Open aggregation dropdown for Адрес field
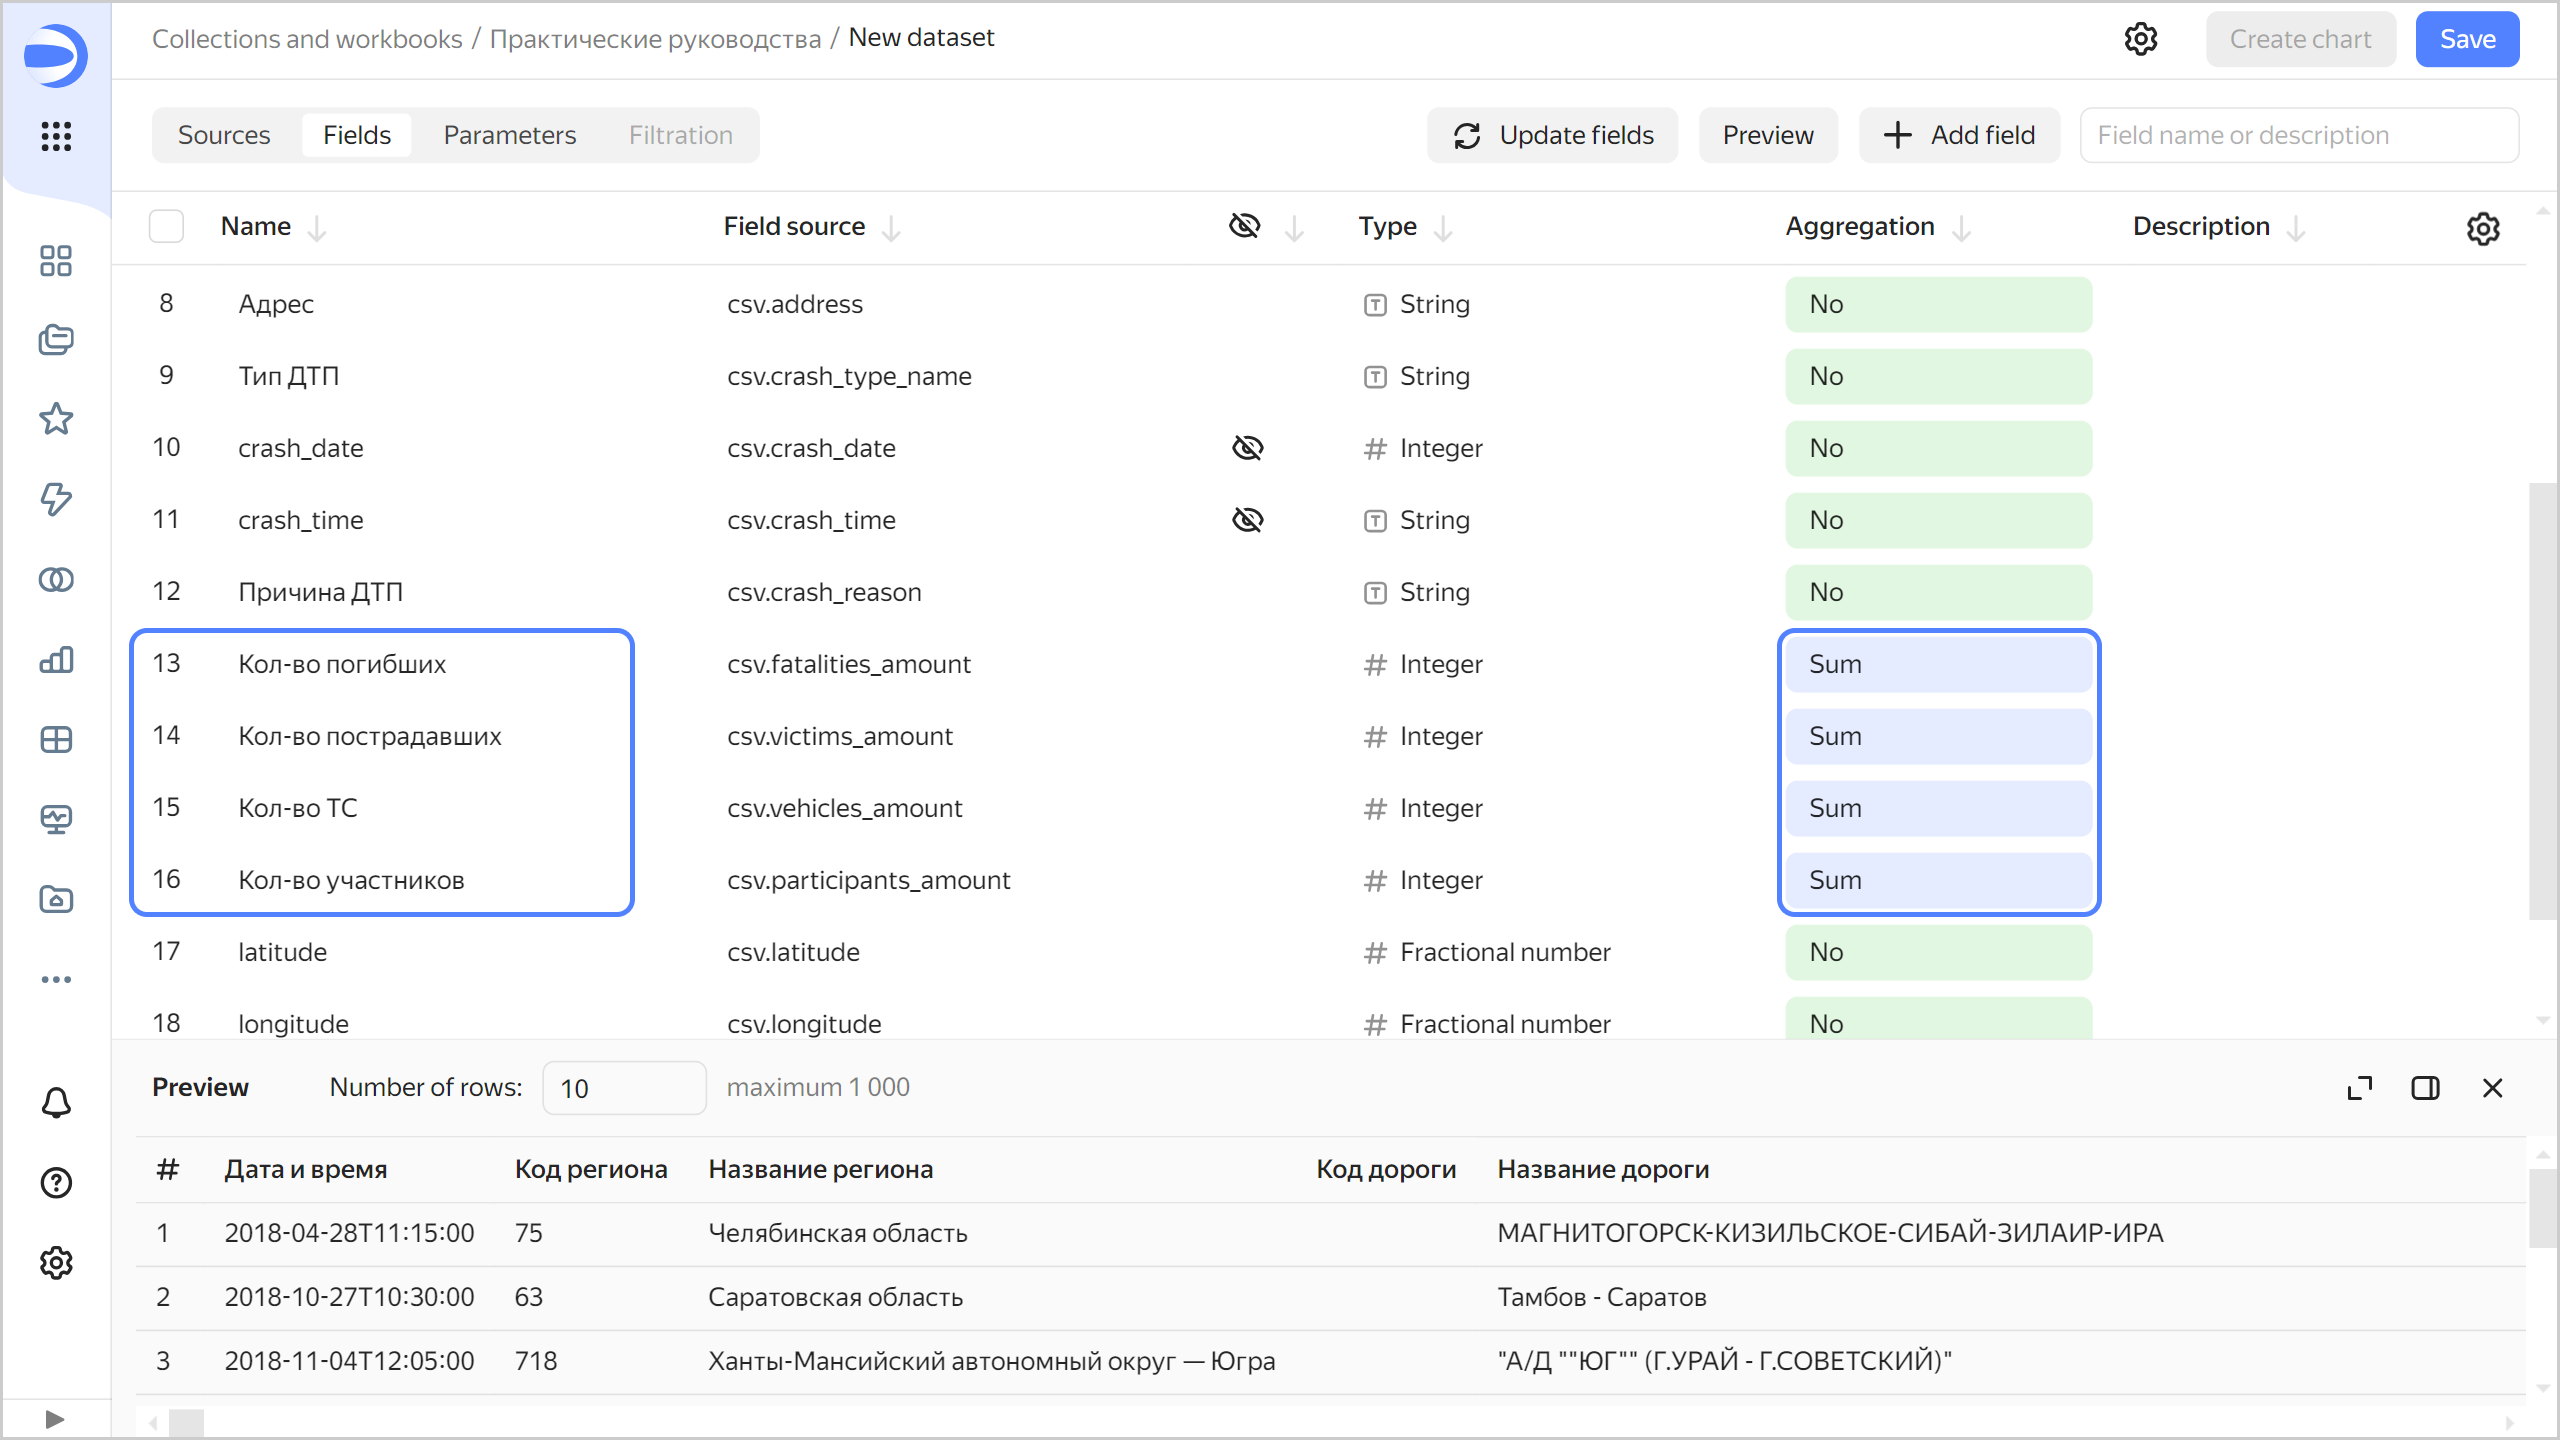The image size is (2560, 1440). (1938, 304)
